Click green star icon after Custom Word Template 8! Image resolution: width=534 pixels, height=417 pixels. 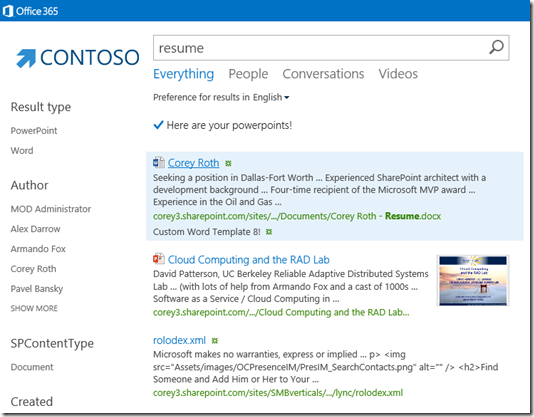point(269,232)
